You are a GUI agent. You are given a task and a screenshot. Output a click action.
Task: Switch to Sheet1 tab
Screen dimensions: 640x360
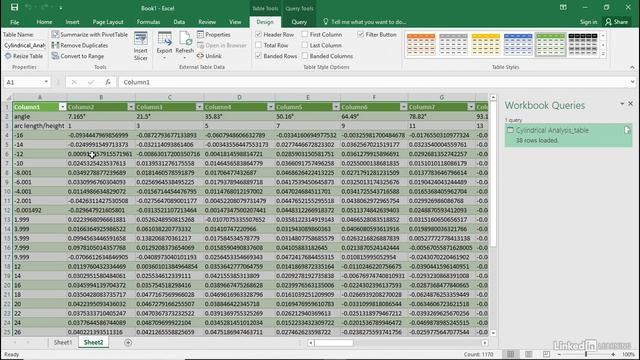coord(63,342)
